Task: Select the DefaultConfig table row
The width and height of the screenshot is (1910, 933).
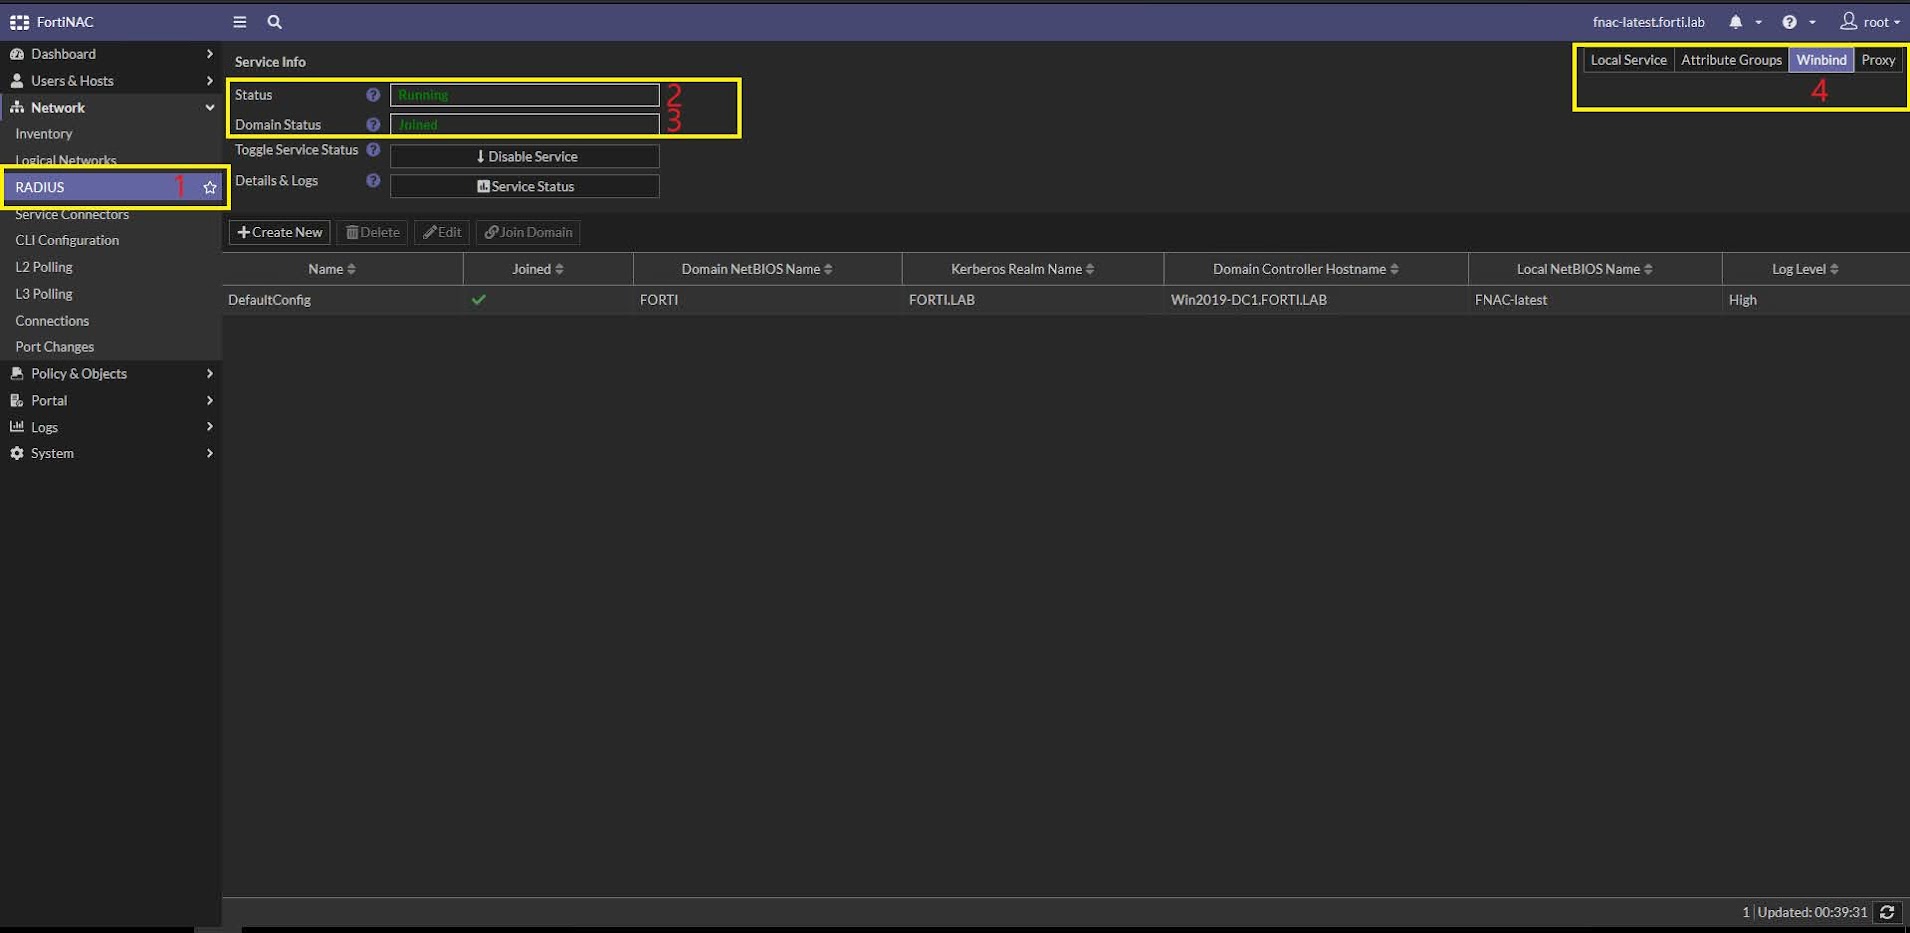Action: (x=1066, y=300)
